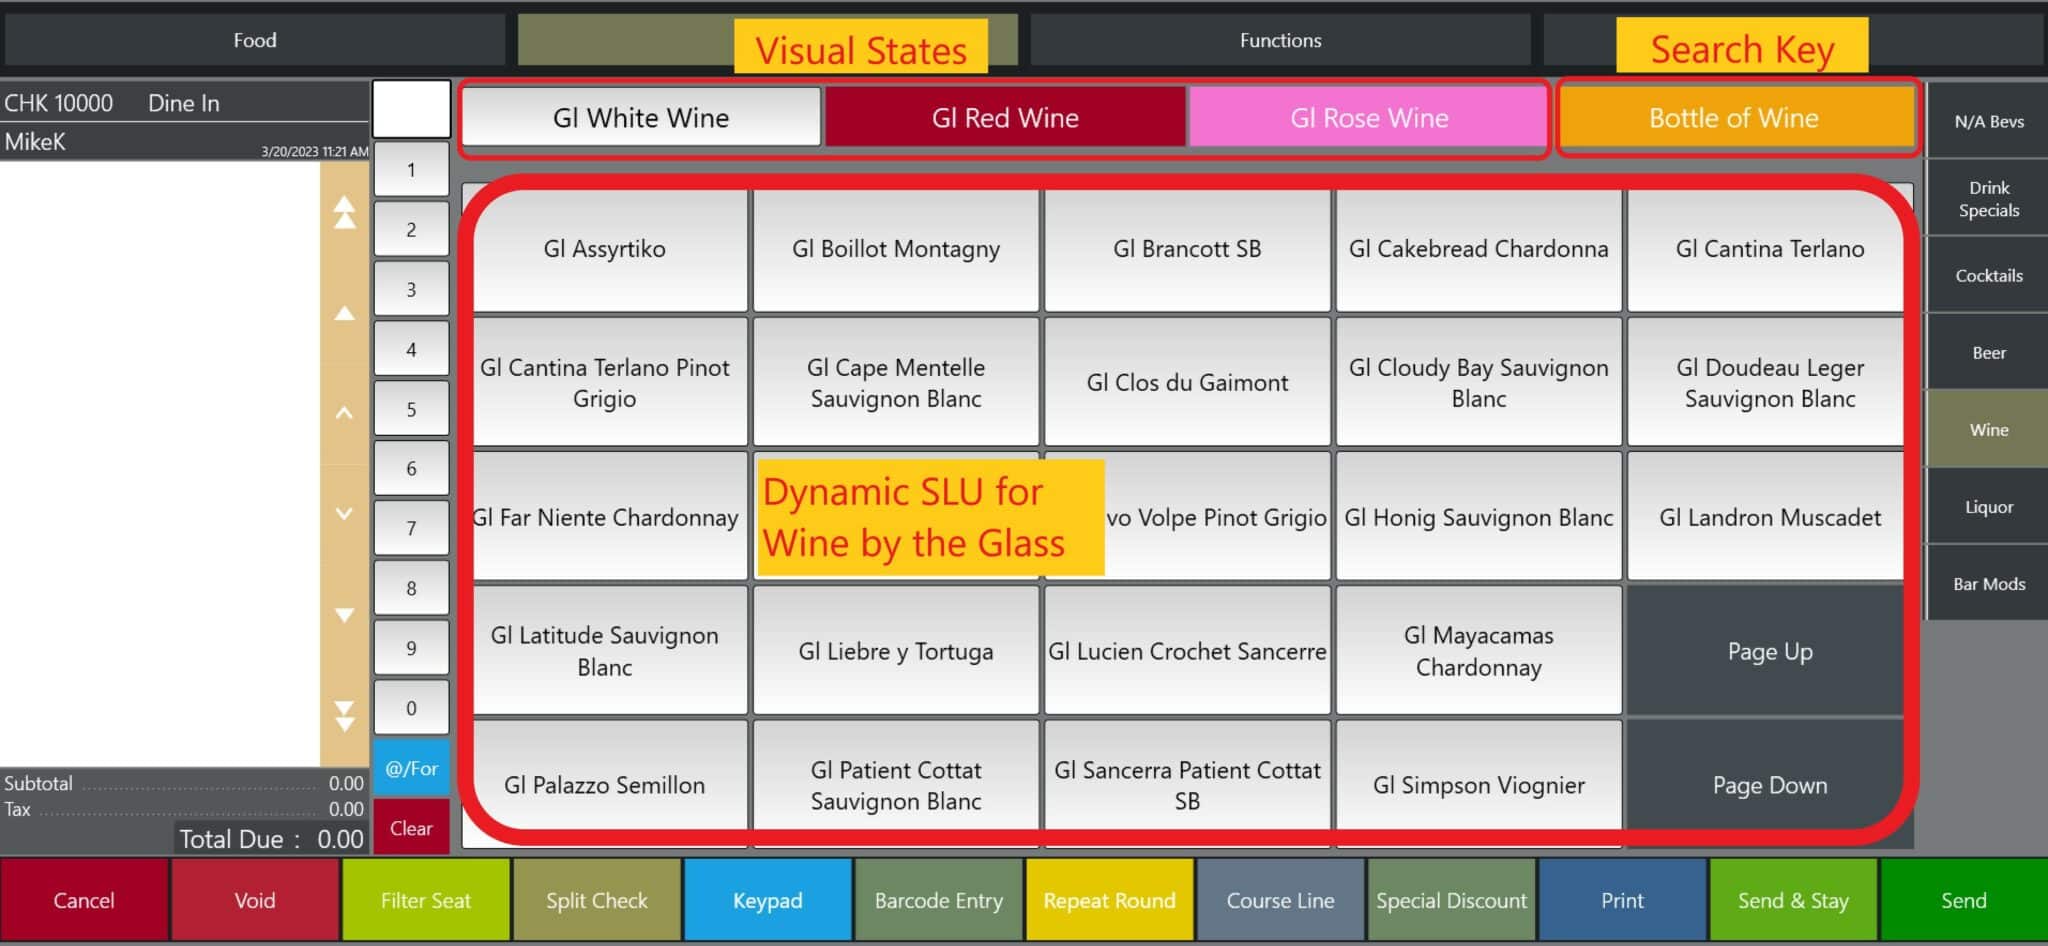Open Bottle of Wine search key
The width and height of the screenshot is (2048, 946).
pyautogui.click(x=1734, y=117)
